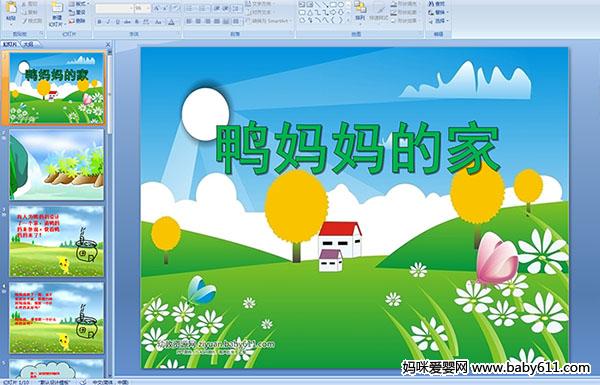
Task: Click the Replace button in Editing group
Action: click(438, 12)
